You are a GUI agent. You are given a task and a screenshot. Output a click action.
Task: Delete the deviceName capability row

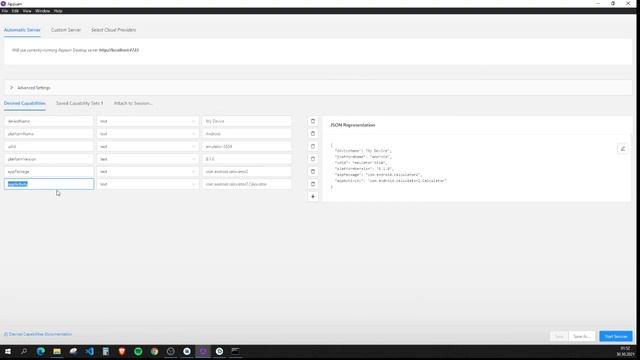point(313,121)
